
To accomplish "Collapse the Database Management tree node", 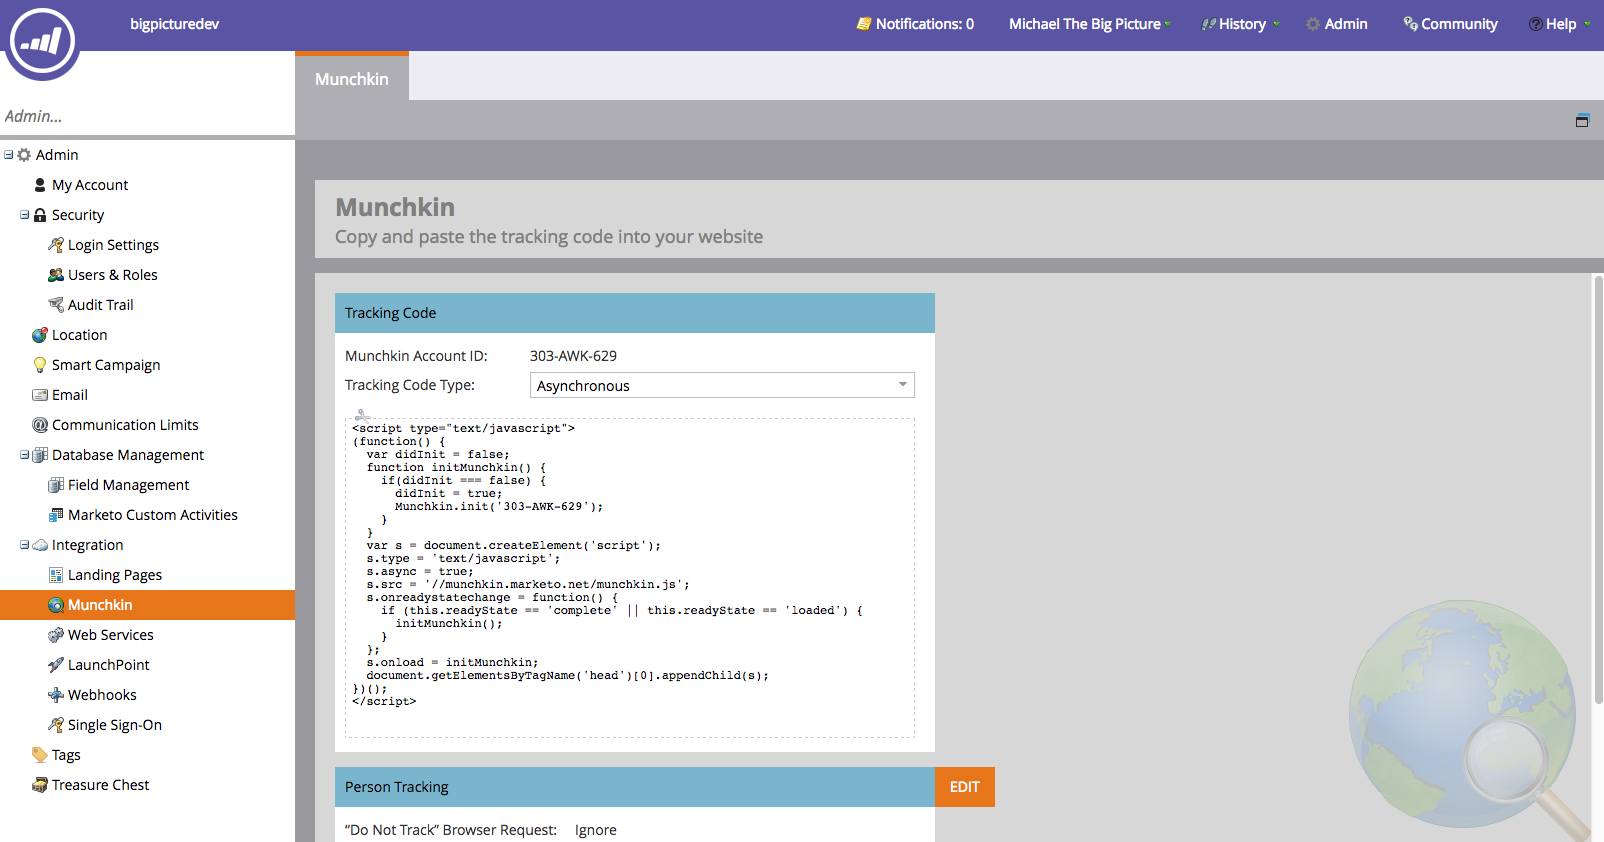I will (x=24, y=455).
